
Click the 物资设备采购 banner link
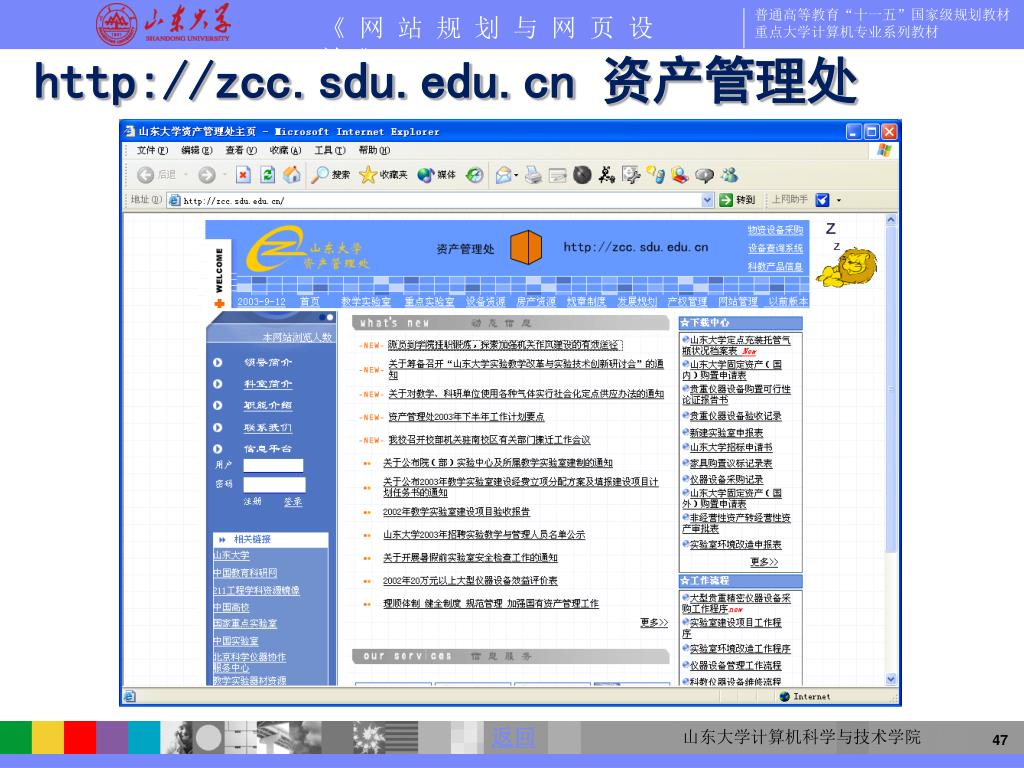[775, 230]
